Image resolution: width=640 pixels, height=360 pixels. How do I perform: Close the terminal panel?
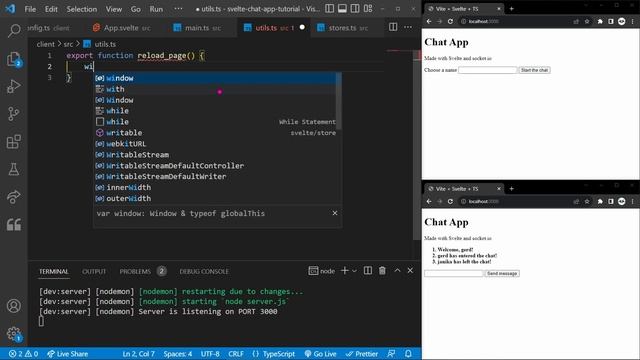(x=410, y=271)
